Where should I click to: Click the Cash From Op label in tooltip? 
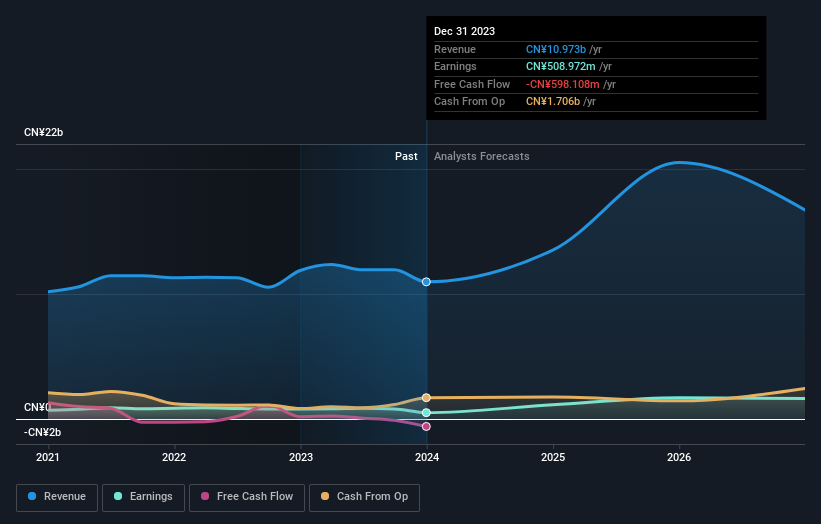pyautogui.click(x=470, y=102)
